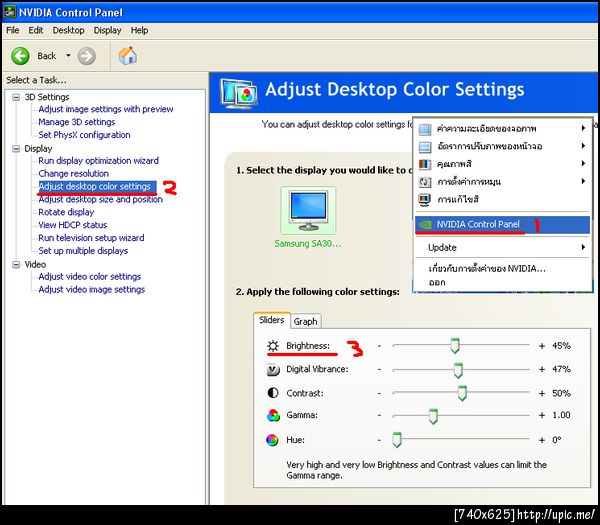
Task: Collapse the Video tree node
Action: click(16, 264)
